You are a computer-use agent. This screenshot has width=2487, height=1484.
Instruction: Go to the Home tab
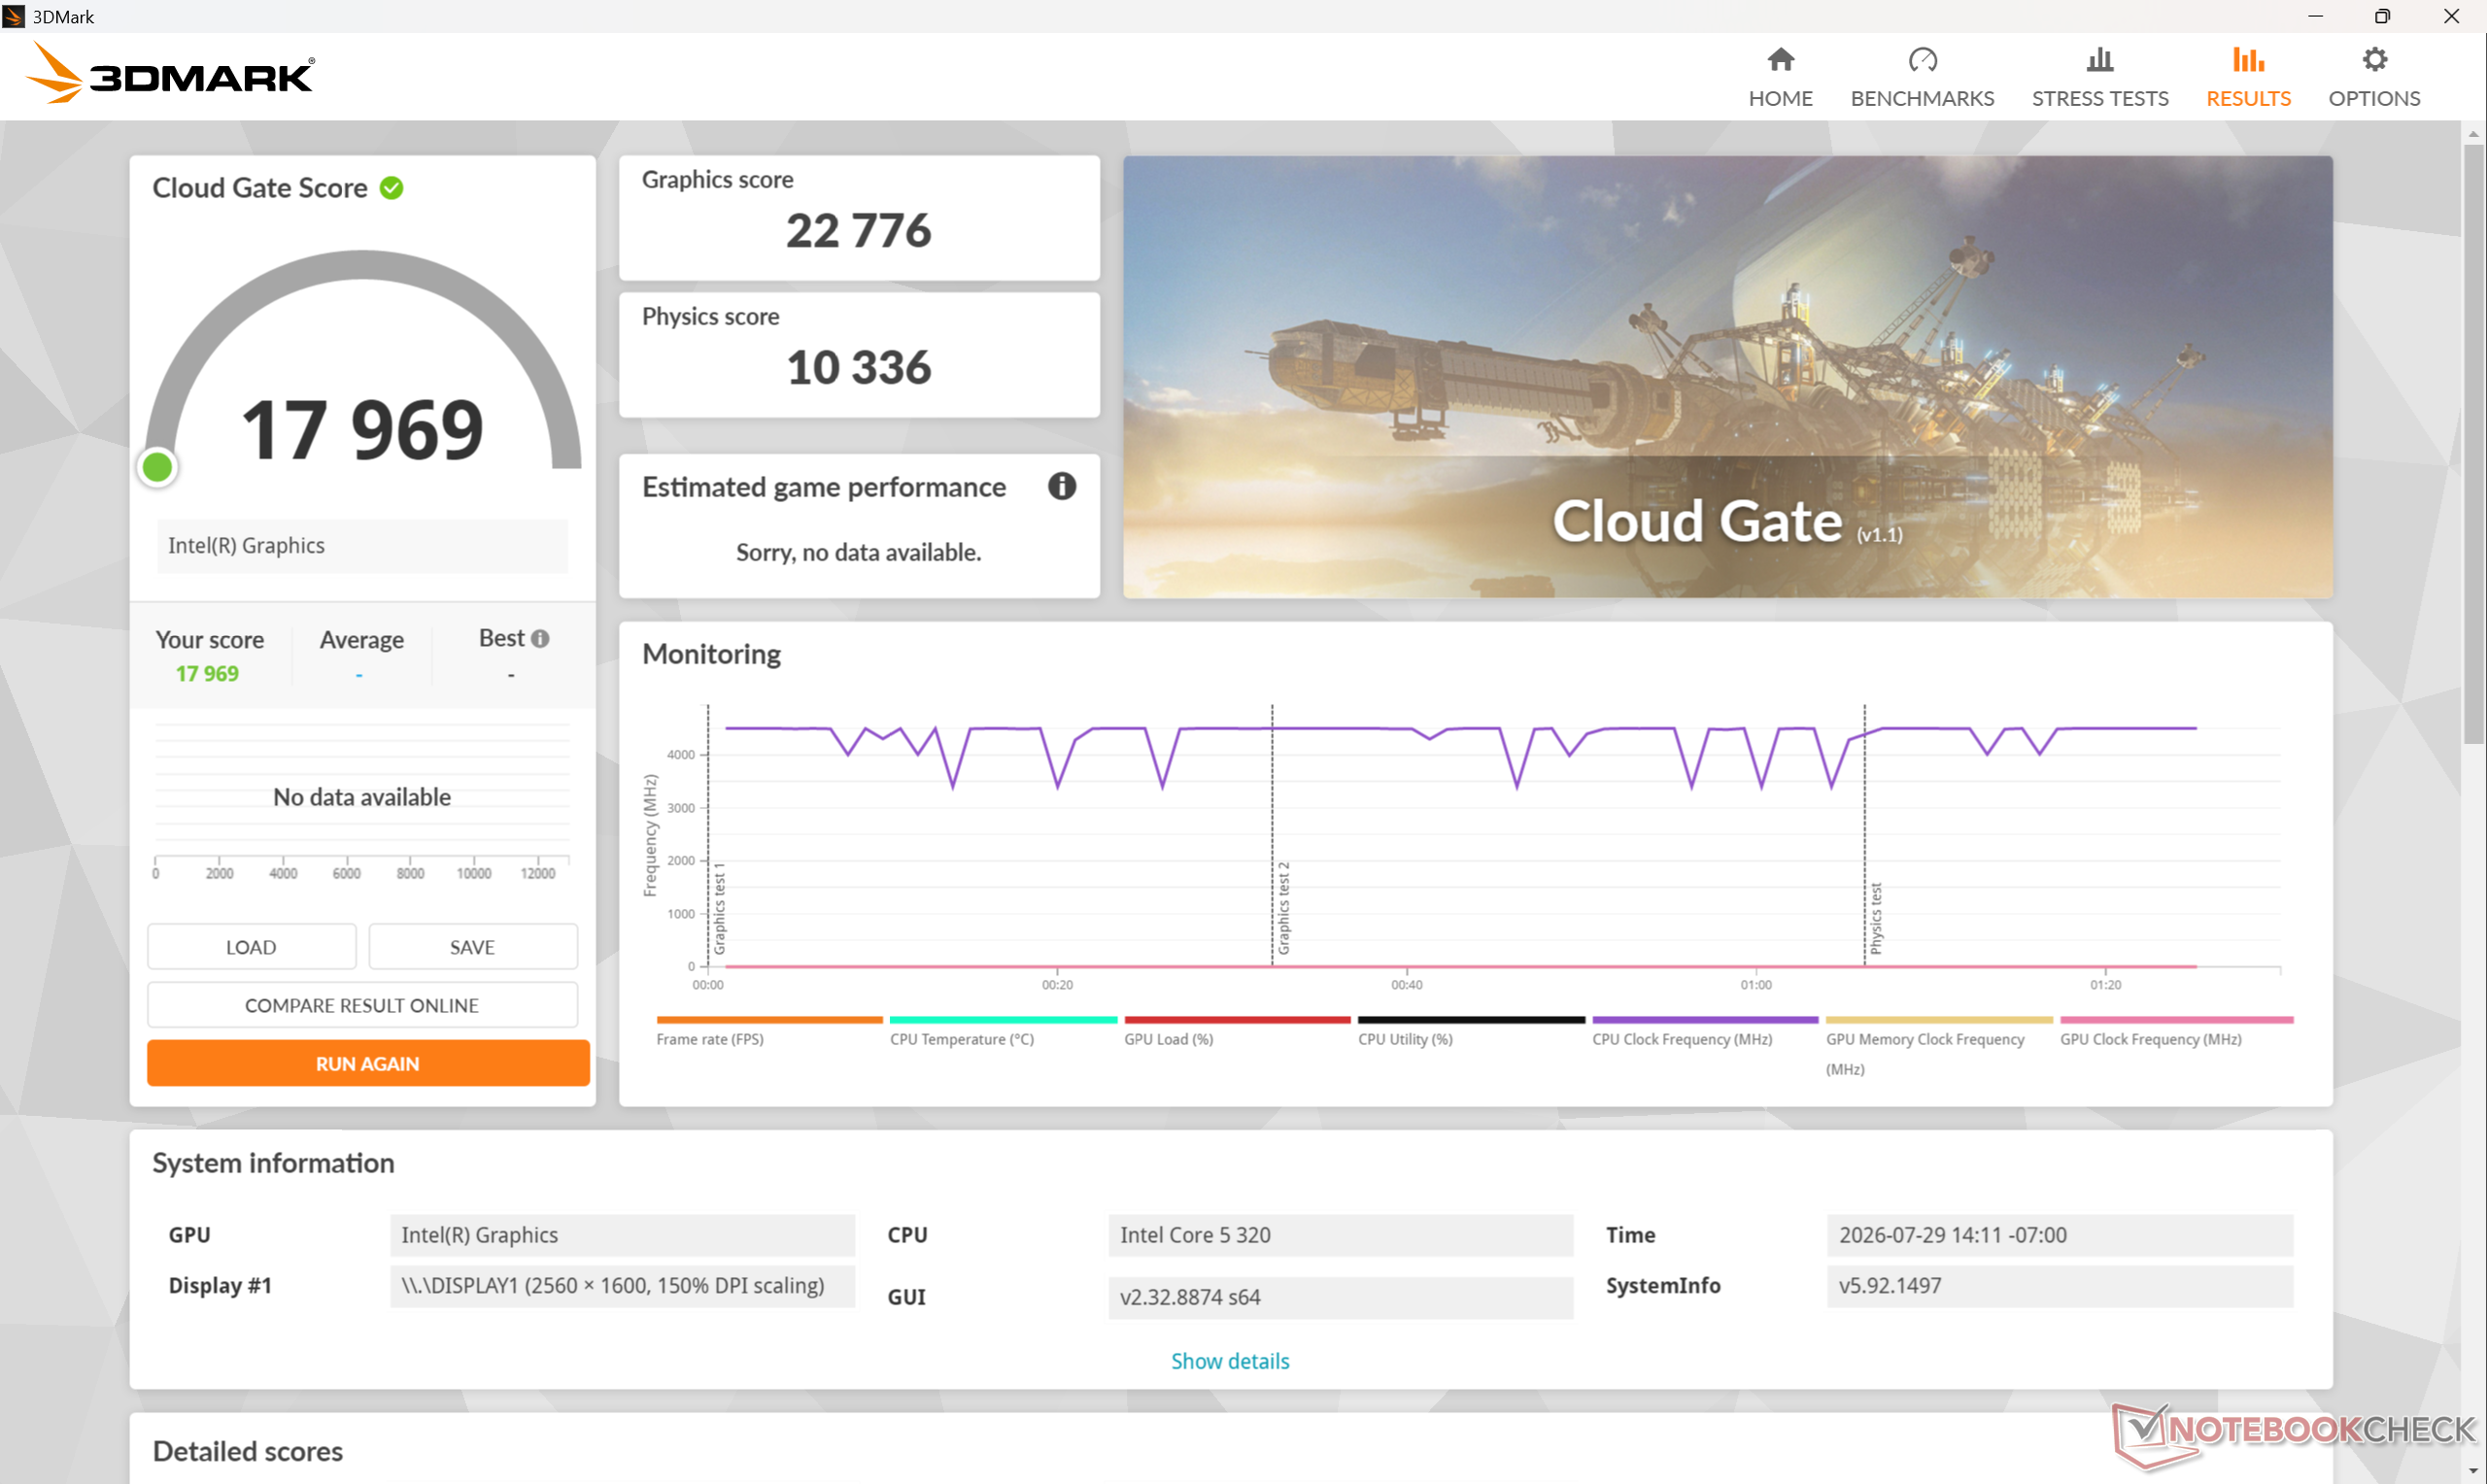[1780, 78]
